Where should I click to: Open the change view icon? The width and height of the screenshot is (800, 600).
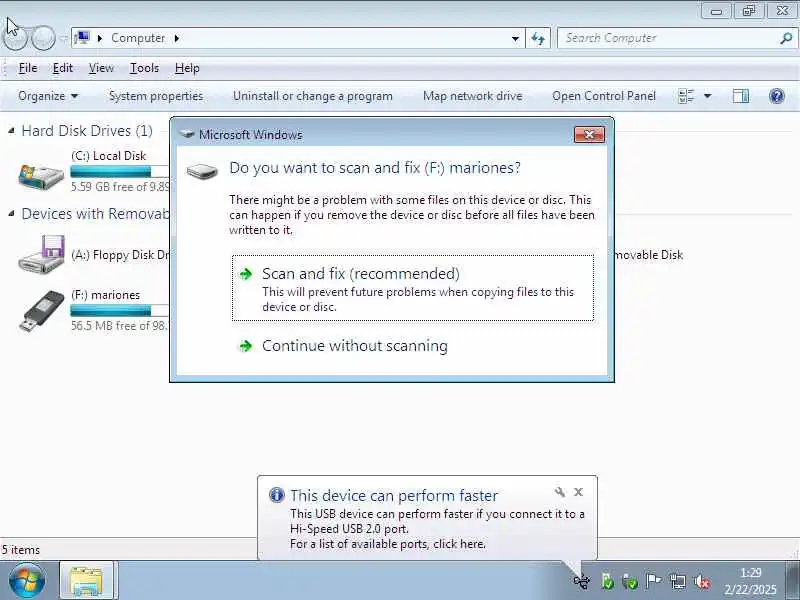(687, 96)
